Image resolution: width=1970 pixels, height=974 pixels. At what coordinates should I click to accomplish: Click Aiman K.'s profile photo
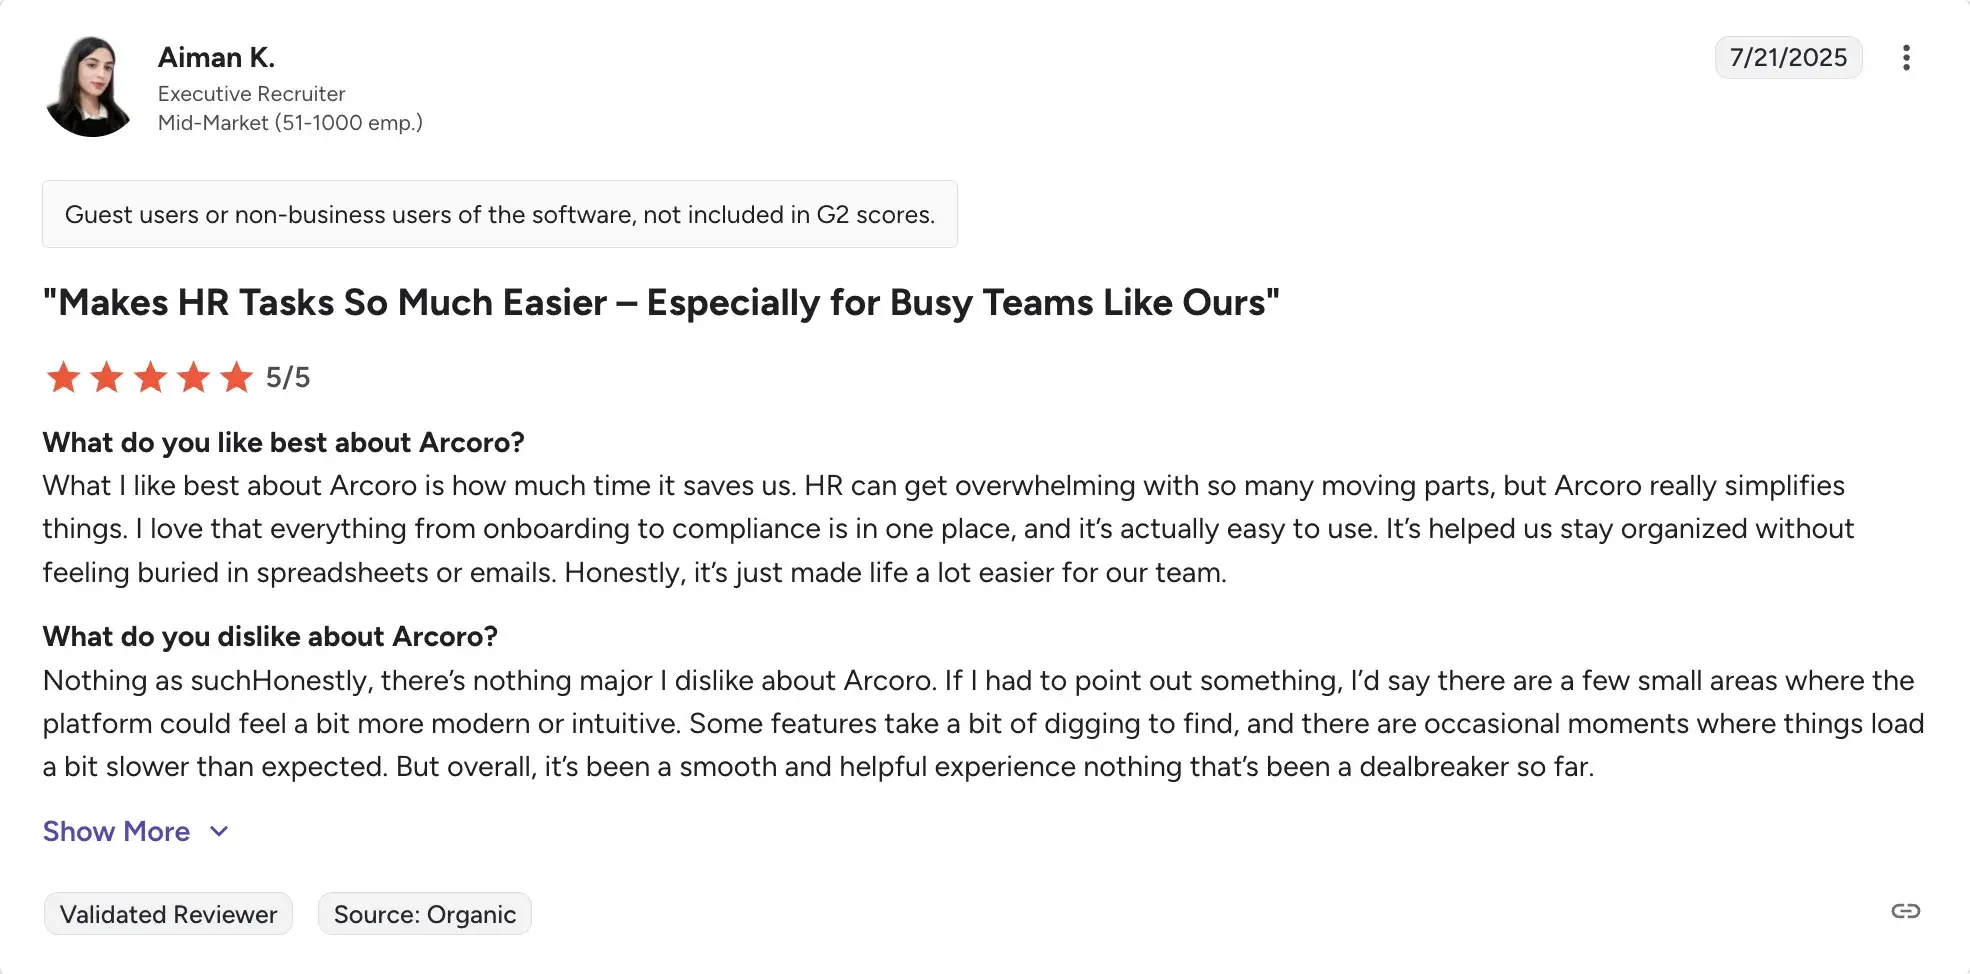(x=89, y=87)
